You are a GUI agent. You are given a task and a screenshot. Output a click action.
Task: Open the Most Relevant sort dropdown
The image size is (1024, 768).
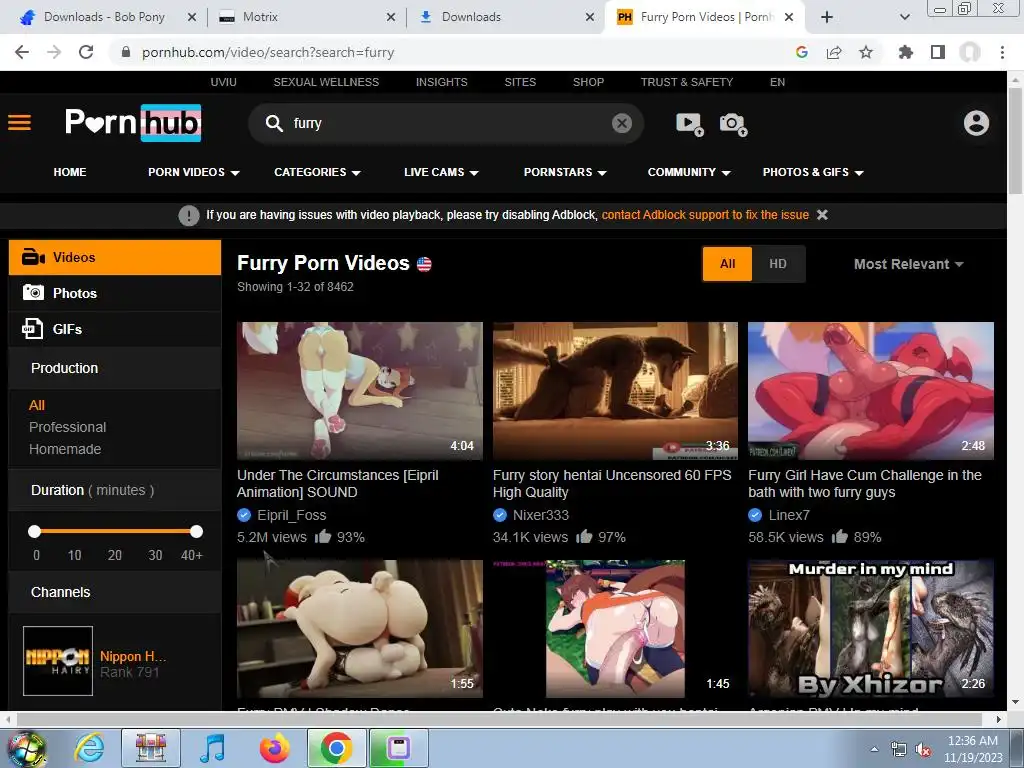[x=908, y=264]
